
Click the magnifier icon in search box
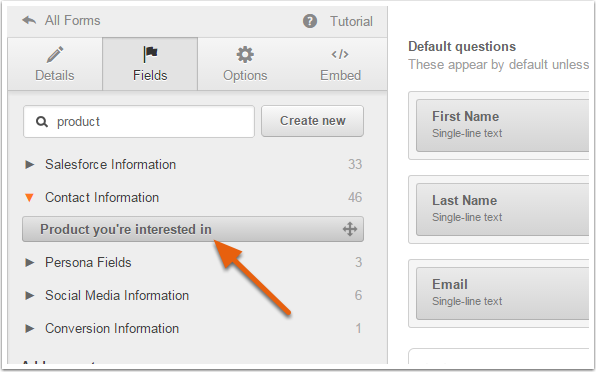(x=42, y=122)
